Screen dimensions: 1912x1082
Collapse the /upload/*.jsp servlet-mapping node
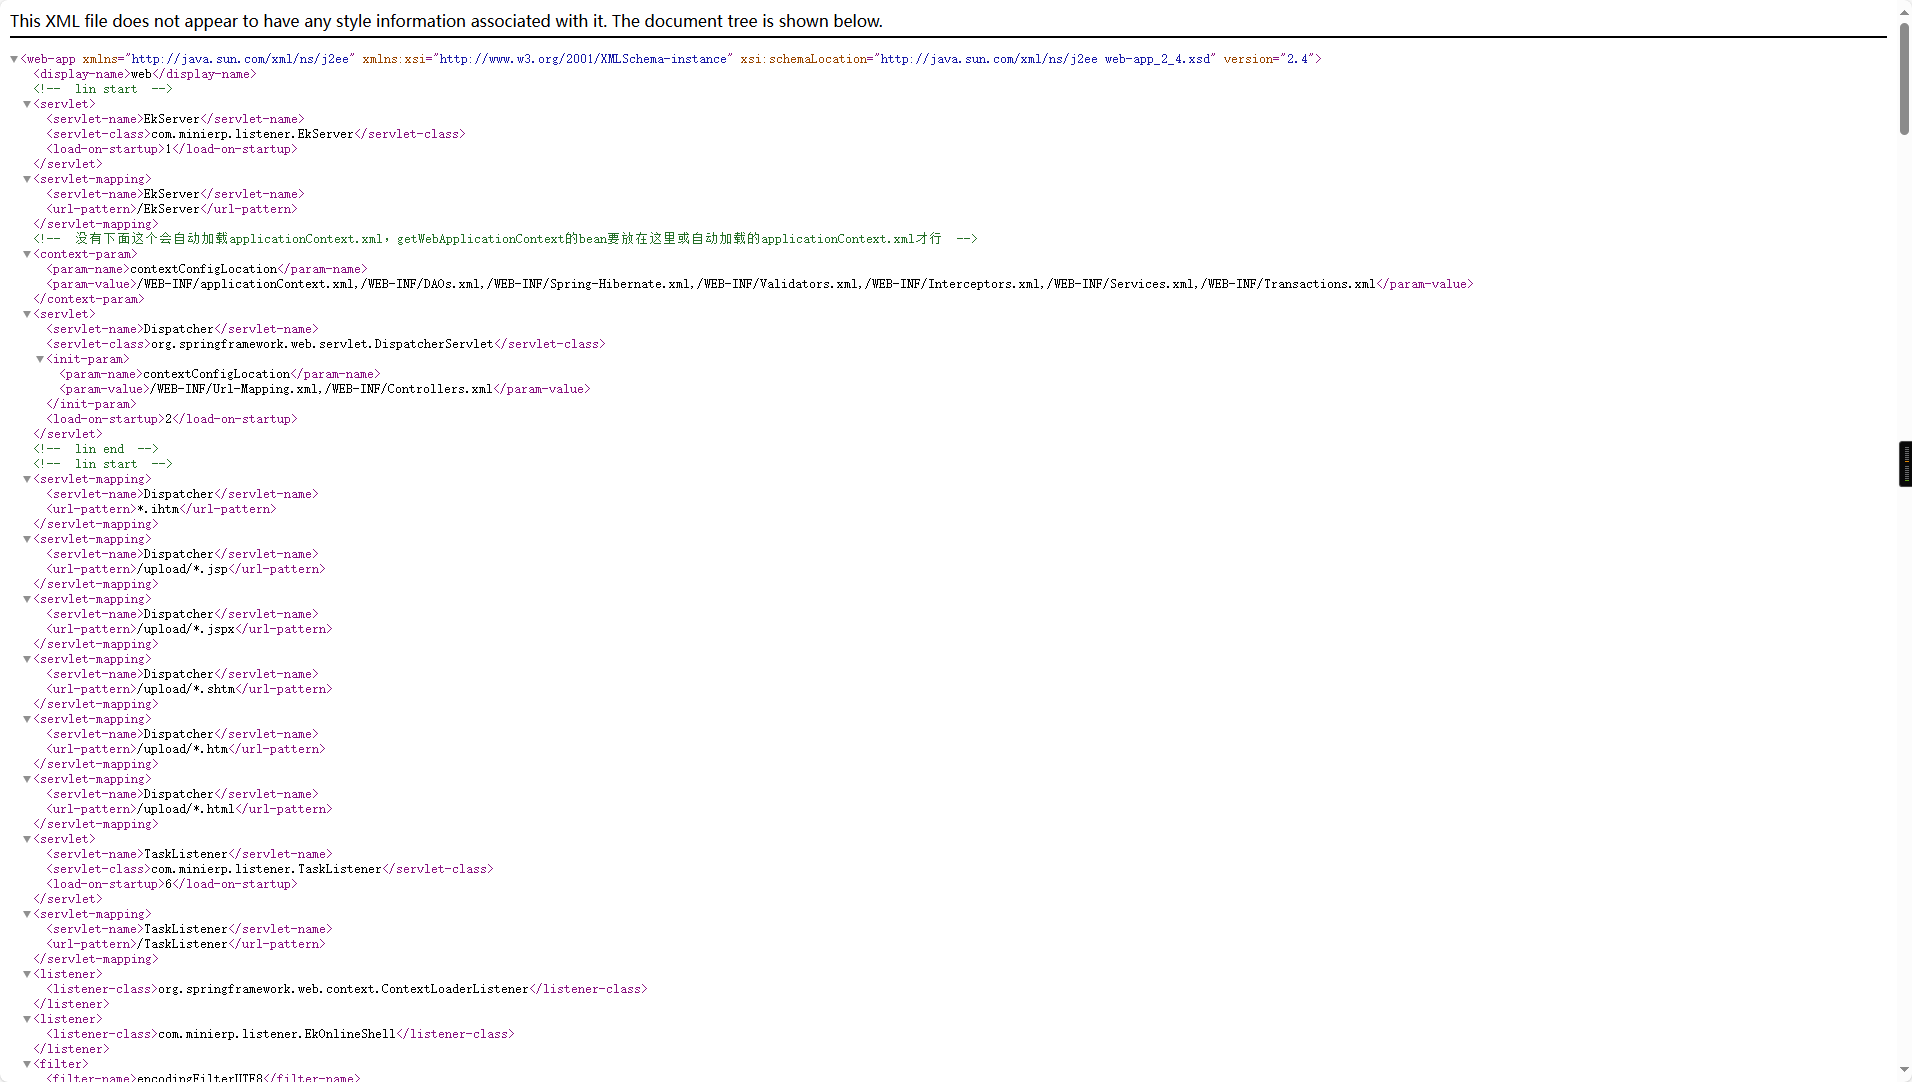(x=27, y=539)
